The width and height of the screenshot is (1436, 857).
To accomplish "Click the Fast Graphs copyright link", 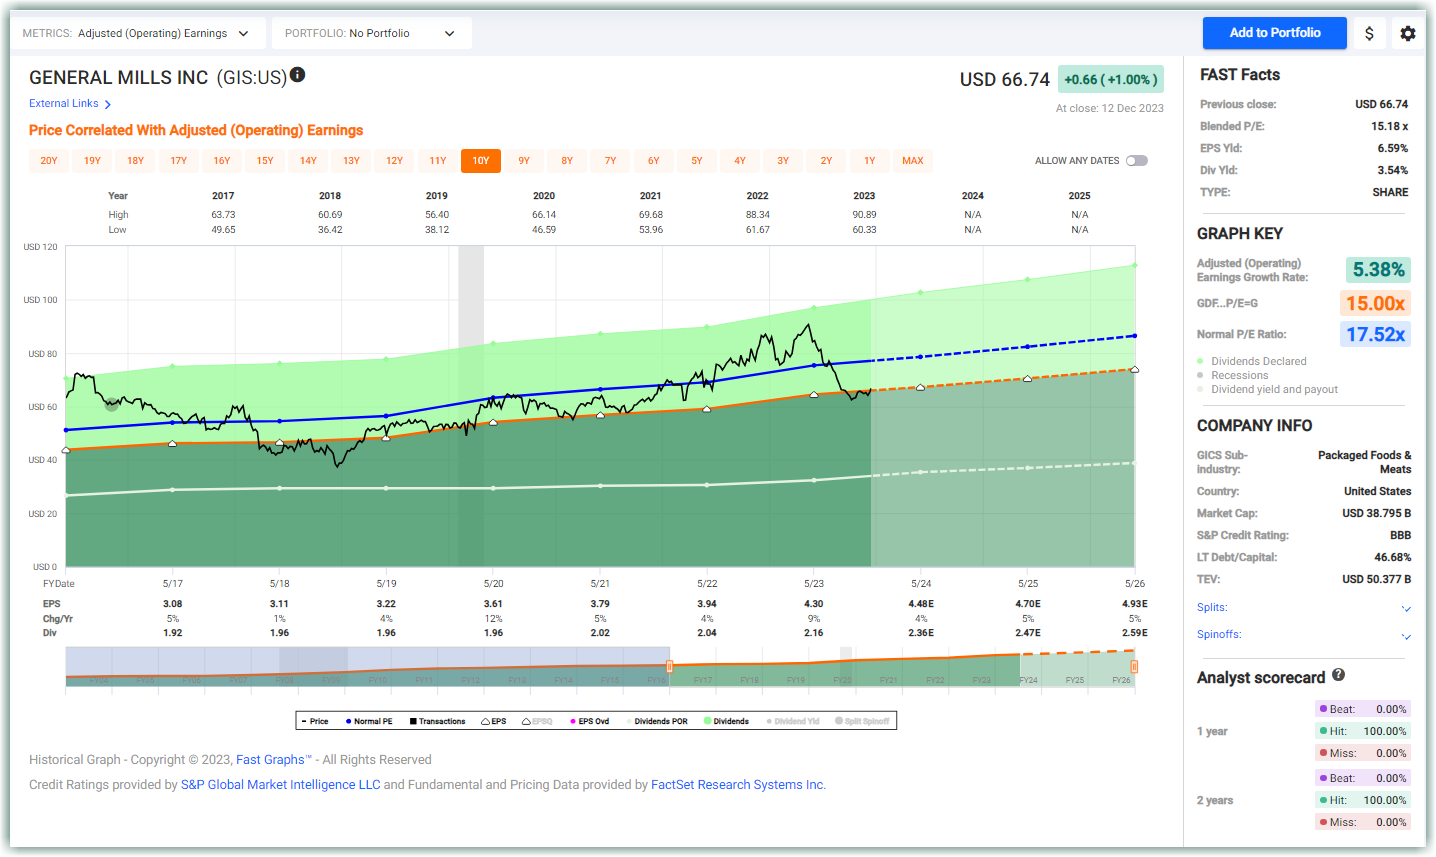I will 271,760.
